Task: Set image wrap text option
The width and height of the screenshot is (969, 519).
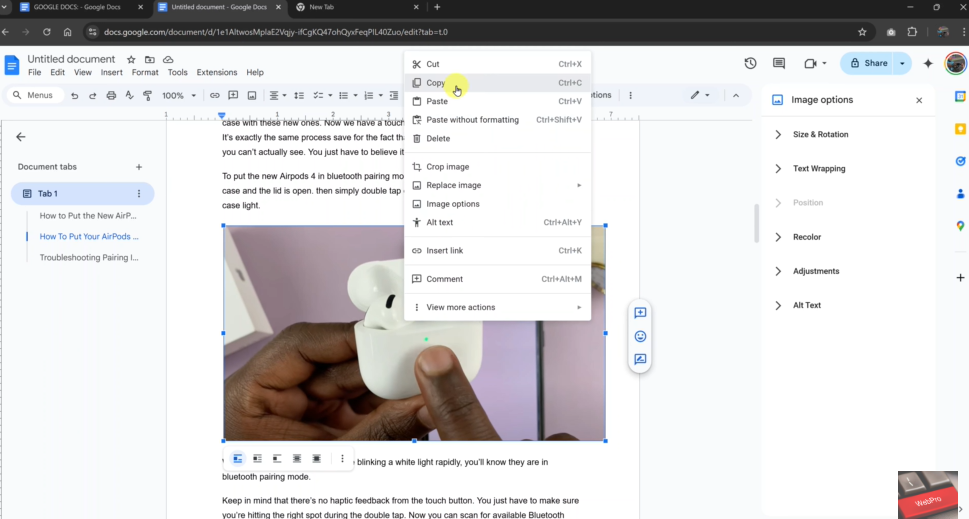Action: coord(258,458)
